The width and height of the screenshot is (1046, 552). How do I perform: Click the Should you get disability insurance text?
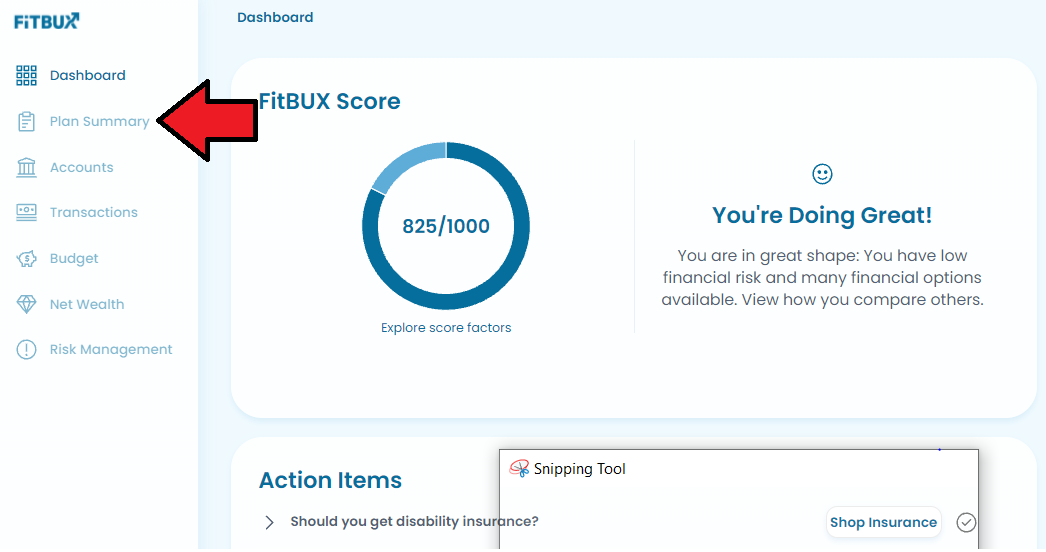pos(414,522)
